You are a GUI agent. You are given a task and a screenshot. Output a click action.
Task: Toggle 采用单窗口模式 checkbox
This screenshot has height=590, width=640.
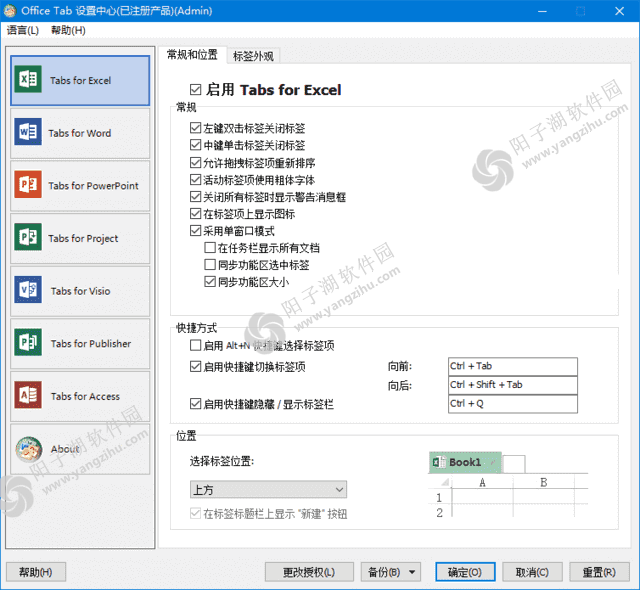pyautogui.click(x=196, y=231)
